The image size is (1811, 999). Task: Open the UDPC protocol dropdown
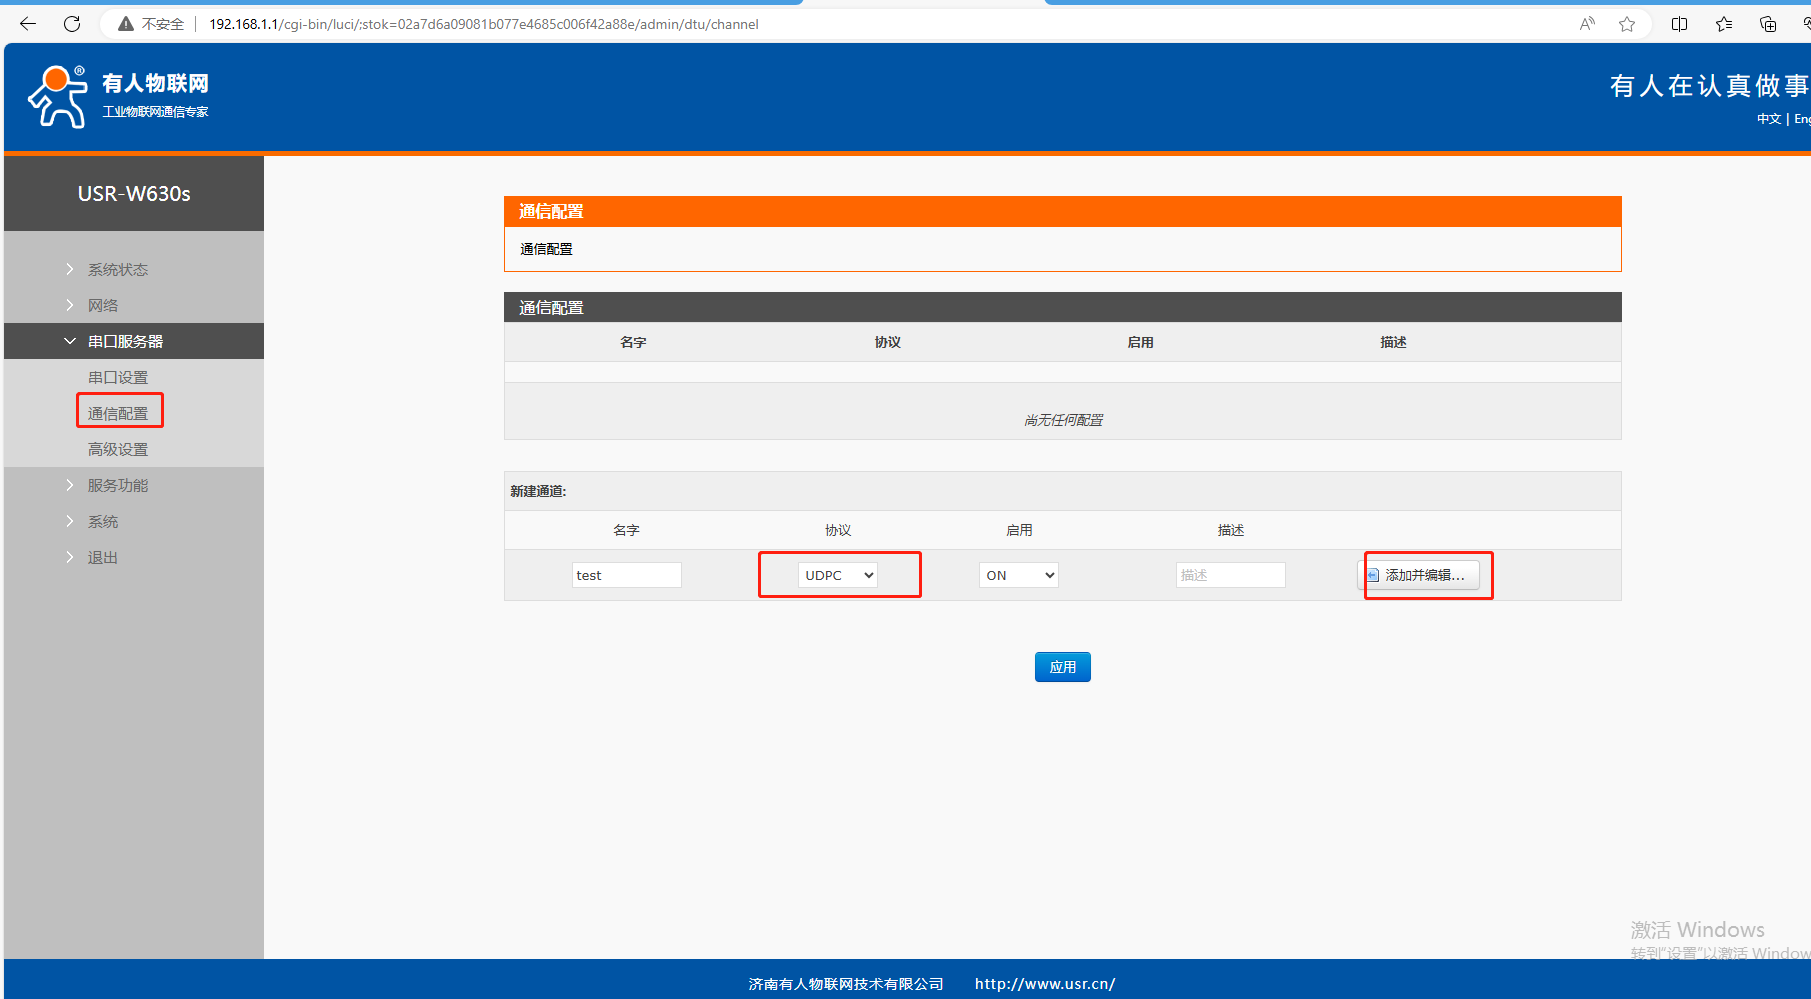tap(838, 575)
